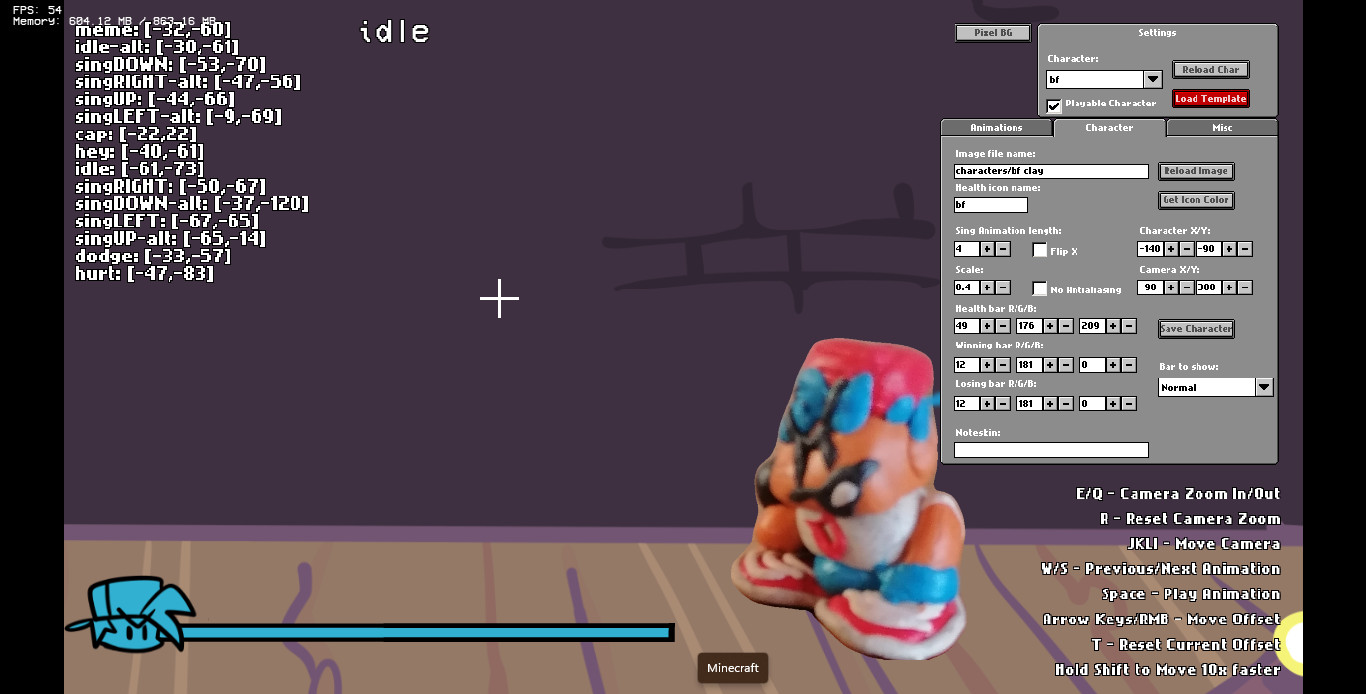Viewport: 1366px width, 694px height.
Task: Click the empty Noteskin input field
Action: 1051,450
